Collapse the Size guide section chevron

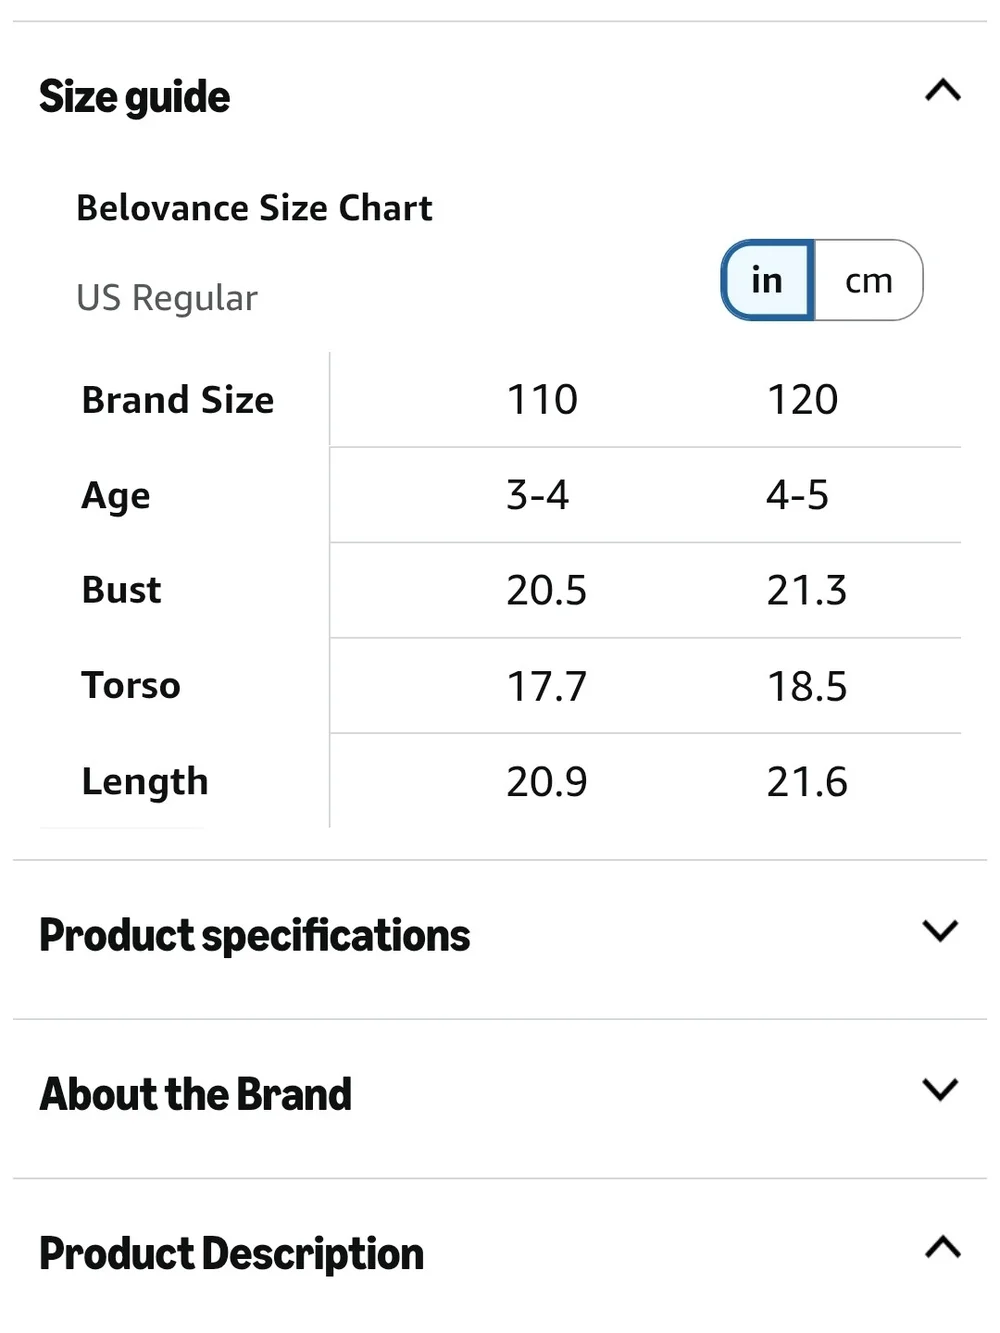[942, 91]
